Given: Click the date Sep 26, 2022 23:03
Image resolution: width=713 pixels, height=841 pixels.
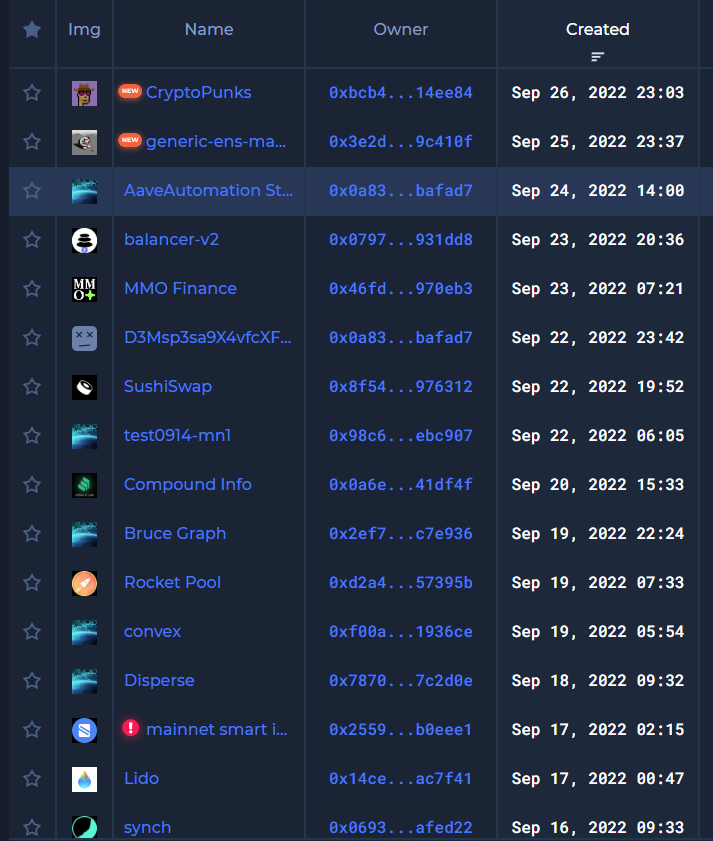Looking at the screenshot, I should coord(598,93).
